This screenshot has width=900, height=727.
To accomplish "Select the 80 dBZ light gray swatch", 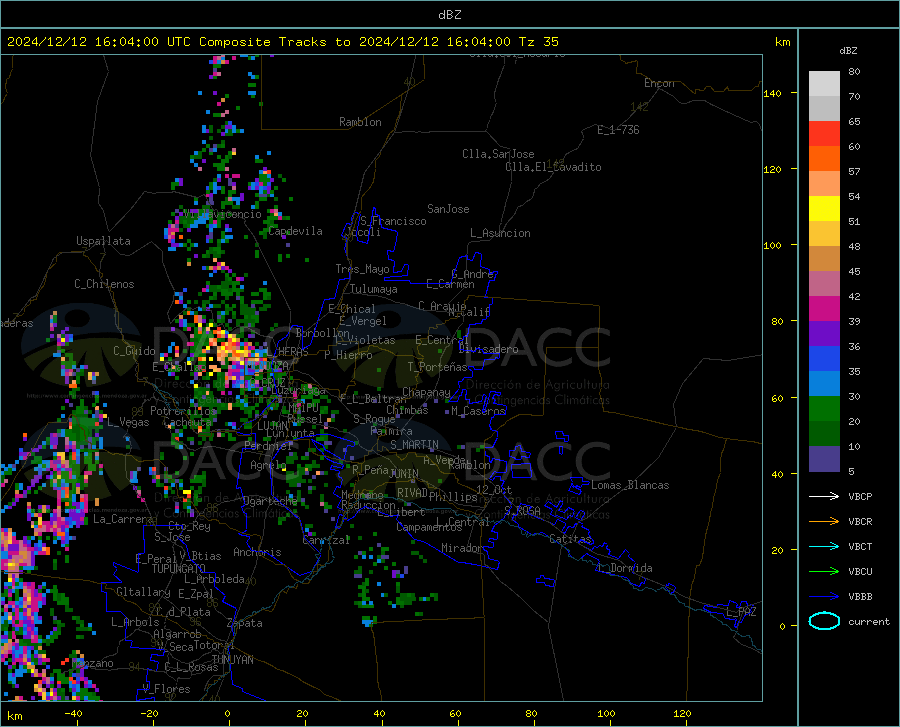I will 824,84.
